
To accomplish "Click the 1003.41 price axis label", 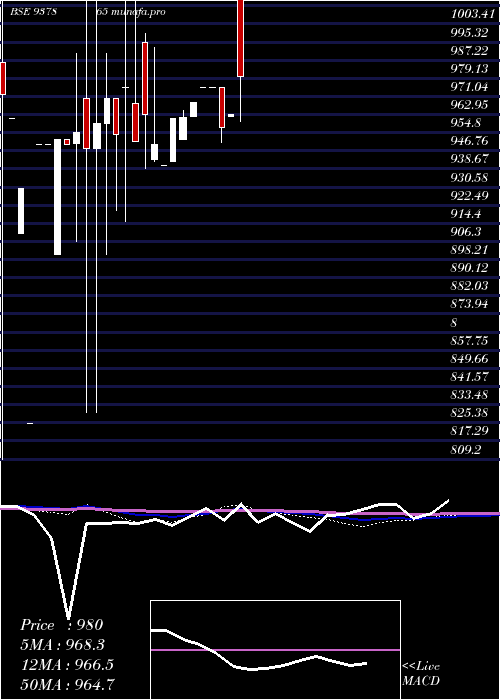I will (x=471, y=13).
